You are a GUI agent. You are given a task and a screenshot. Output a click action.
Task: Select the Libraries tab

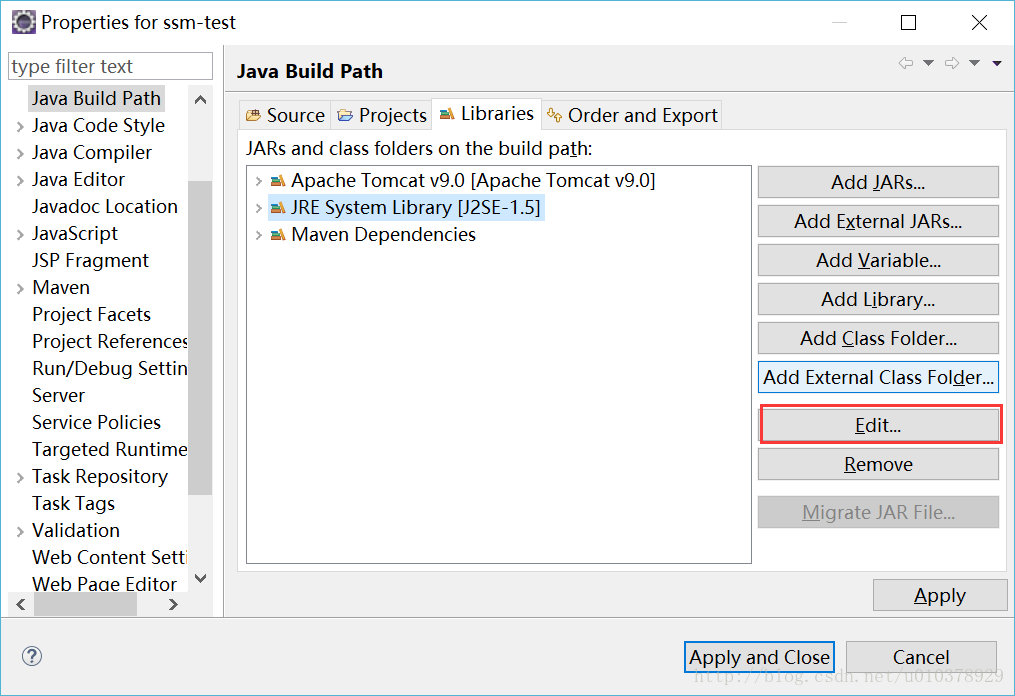[x=486, y=114]
